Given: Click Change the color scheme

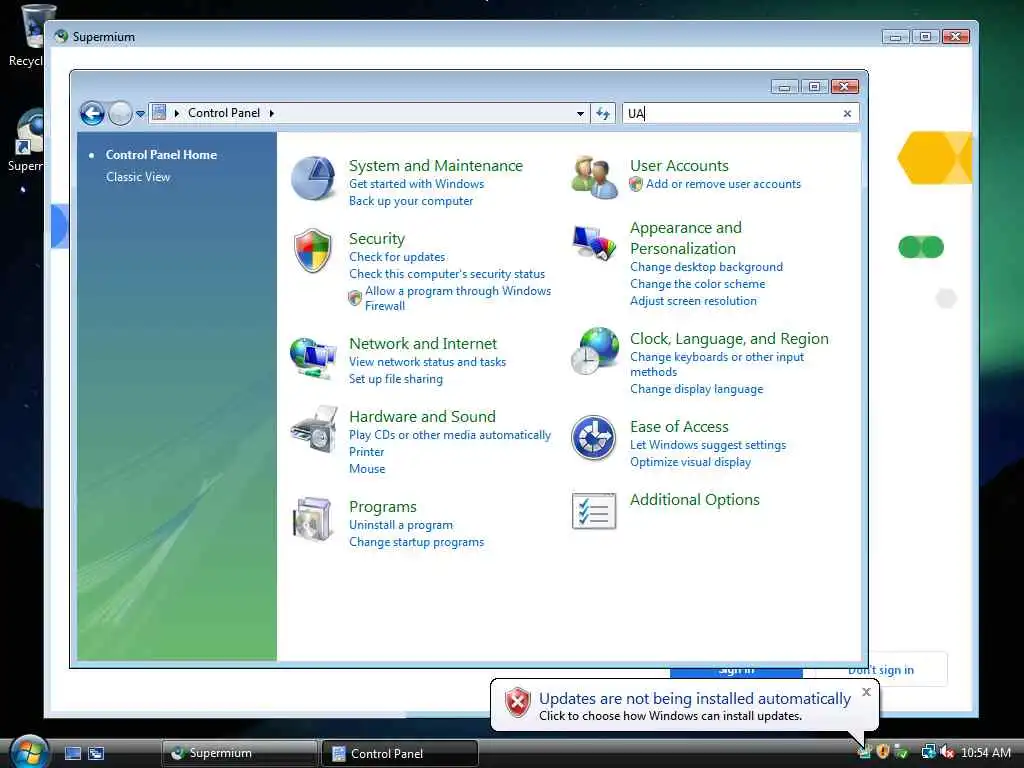Looking at the screenshot, I should click(x=697, y=284).
